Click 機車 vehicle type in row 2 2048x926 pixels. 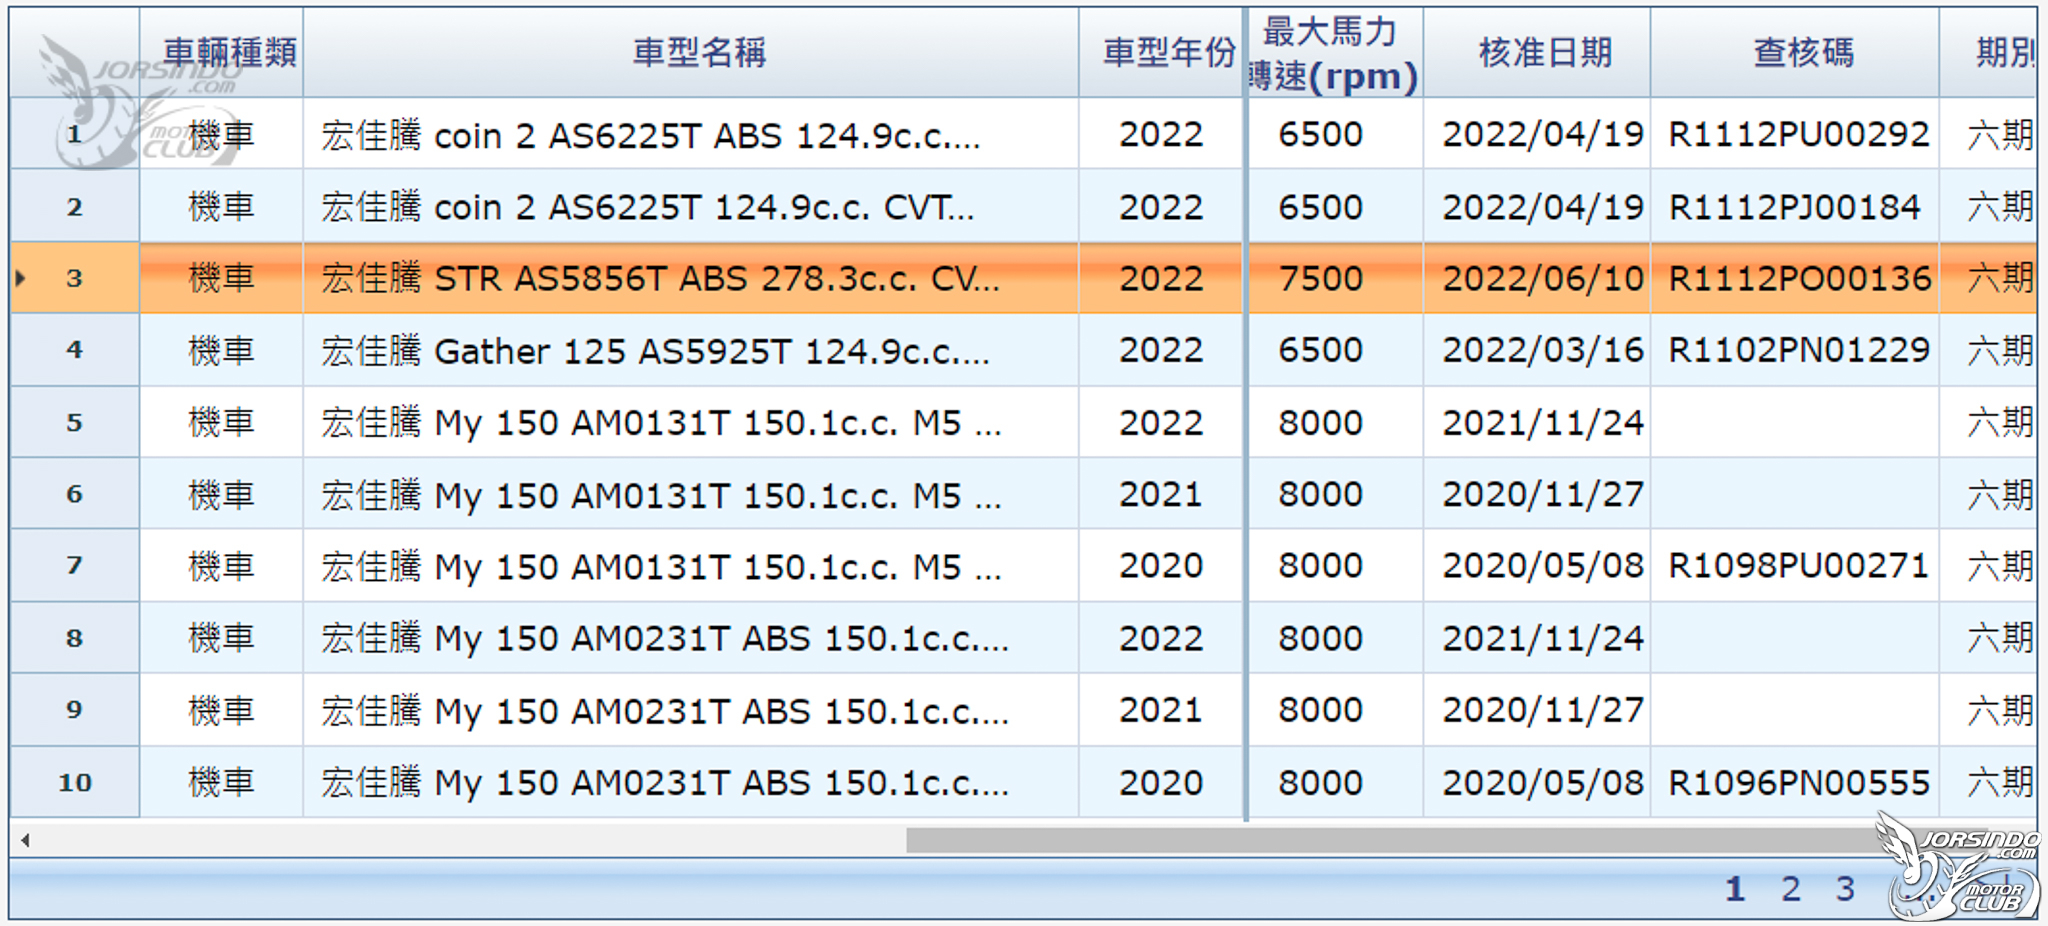(x=221, y=207)
